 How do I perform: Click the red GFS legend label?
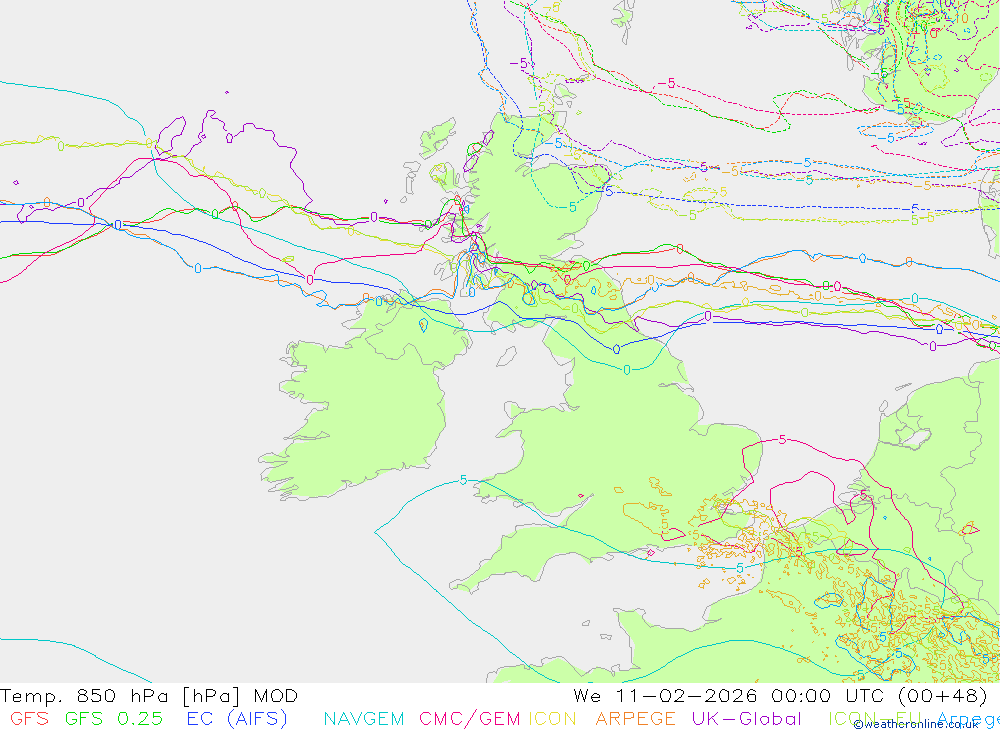coord(29,718)
